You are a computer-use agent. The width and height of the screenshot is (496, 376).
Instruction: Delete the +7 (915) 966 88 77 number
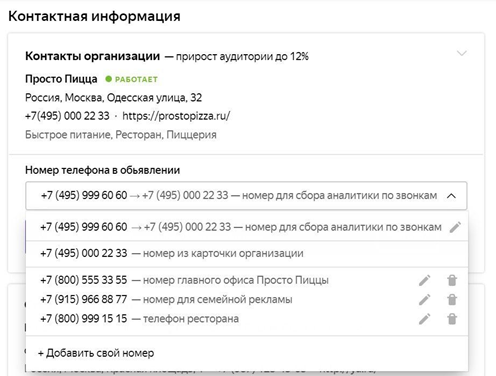[452, 300]
